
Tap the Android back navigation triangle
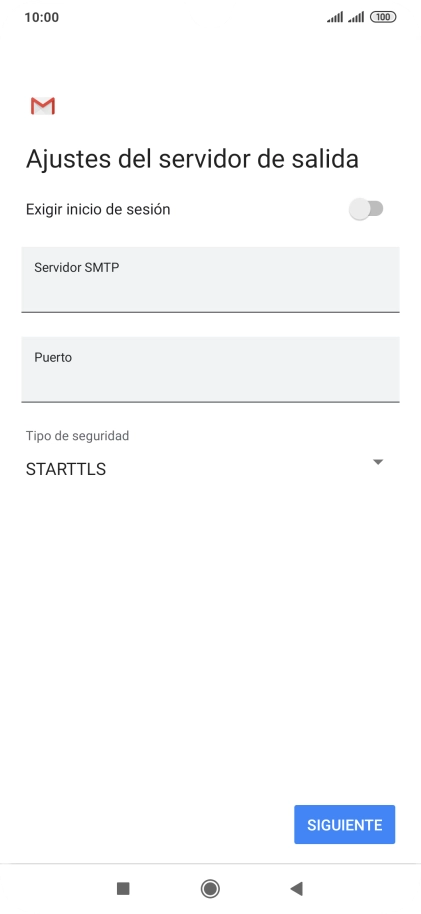[296, 888]
